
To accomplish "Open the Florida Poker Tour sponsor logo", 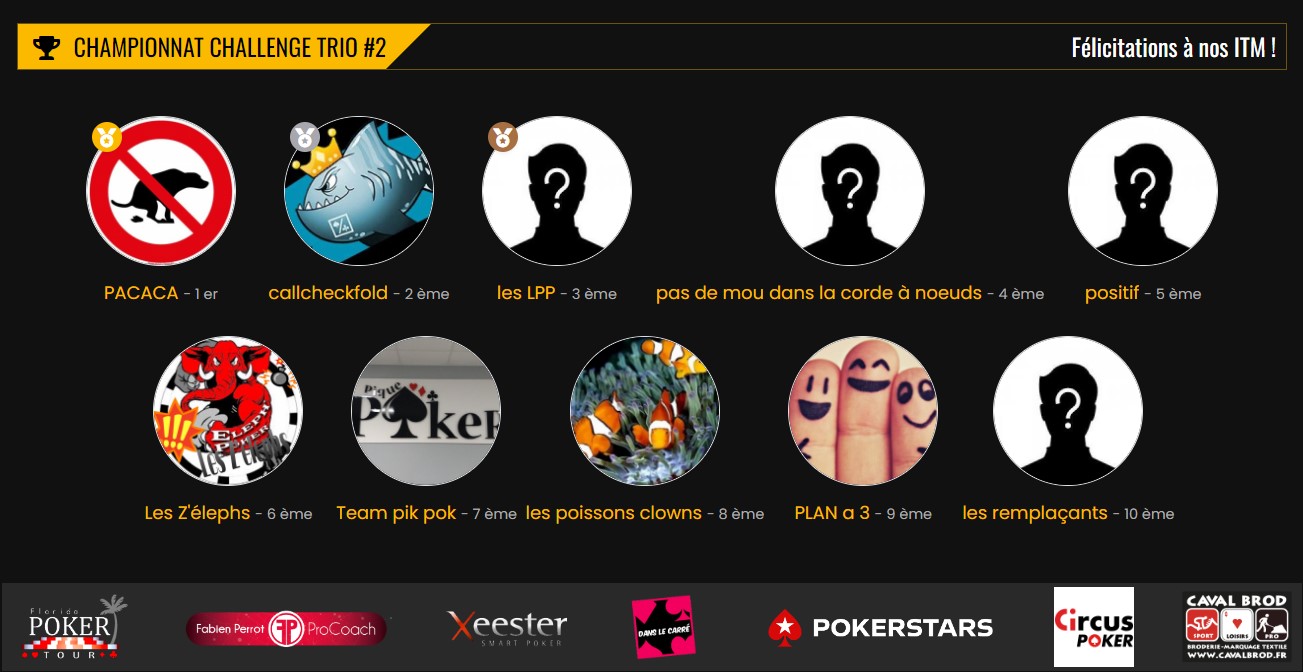I will pyautogui.click(x=75, y=628).
